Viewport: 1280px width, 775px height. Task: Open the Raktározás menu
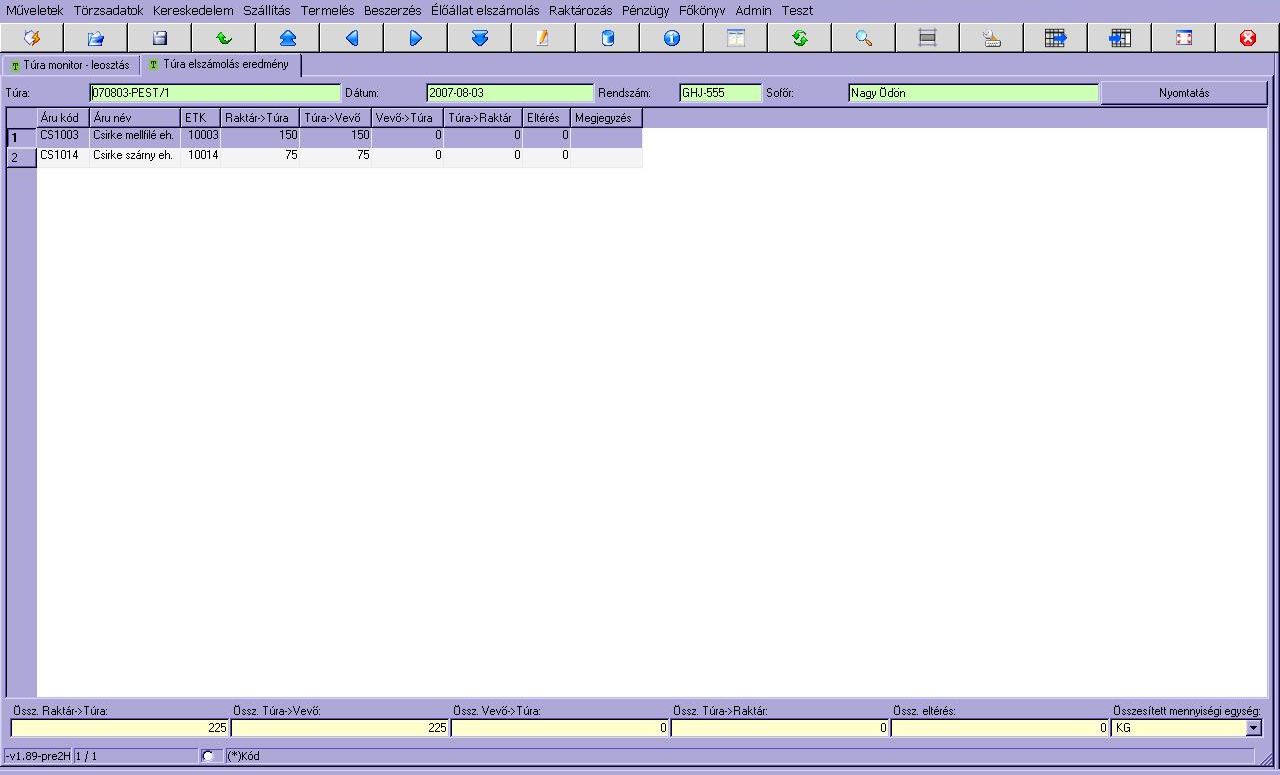[x=580, y=10]
